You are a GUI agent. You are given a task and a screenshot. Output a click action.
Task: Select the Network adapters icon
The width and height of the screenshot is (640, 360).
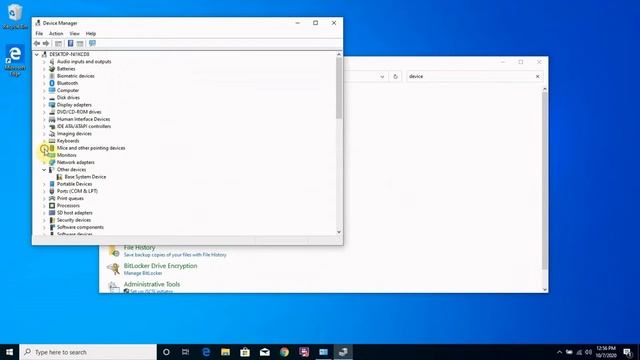(52, 162)
